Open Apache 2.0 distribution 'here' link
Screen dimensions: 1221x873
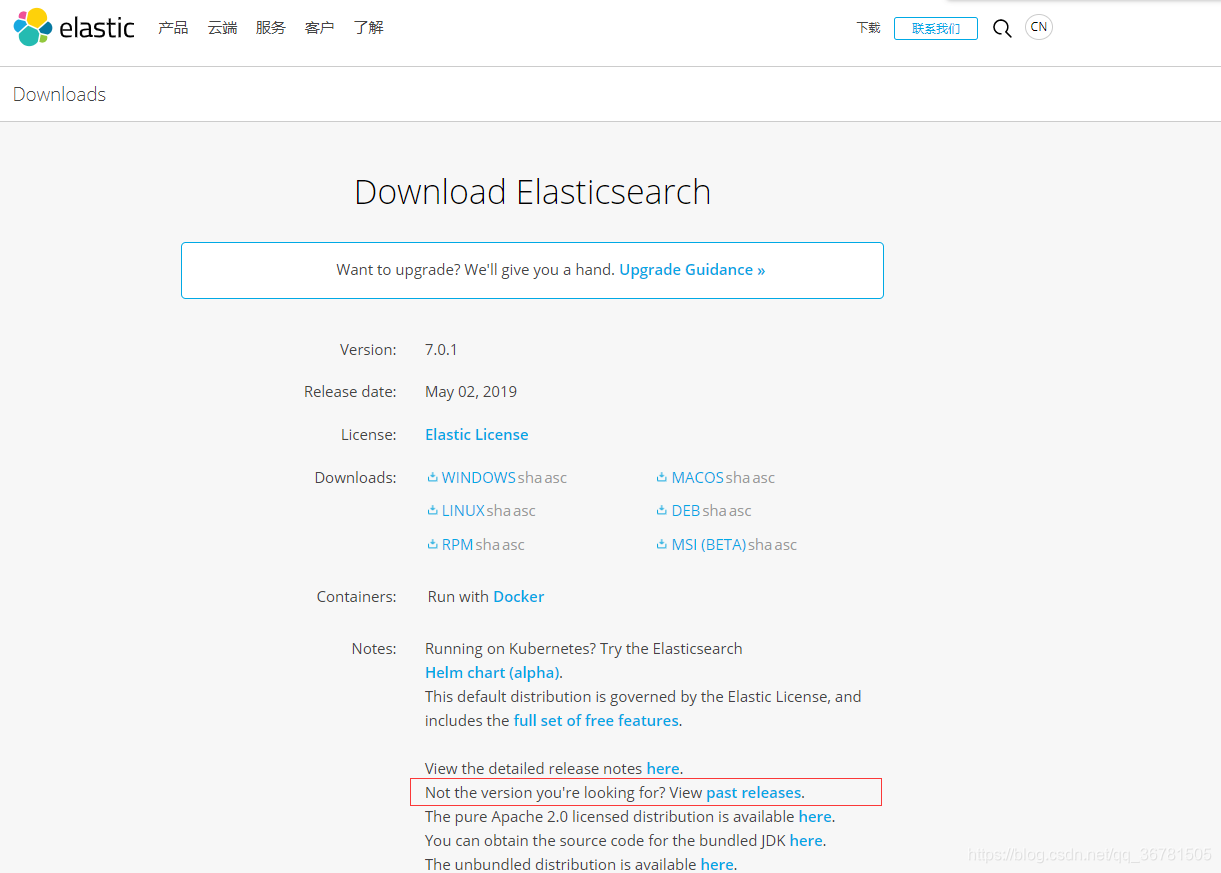tap(815, 817)
